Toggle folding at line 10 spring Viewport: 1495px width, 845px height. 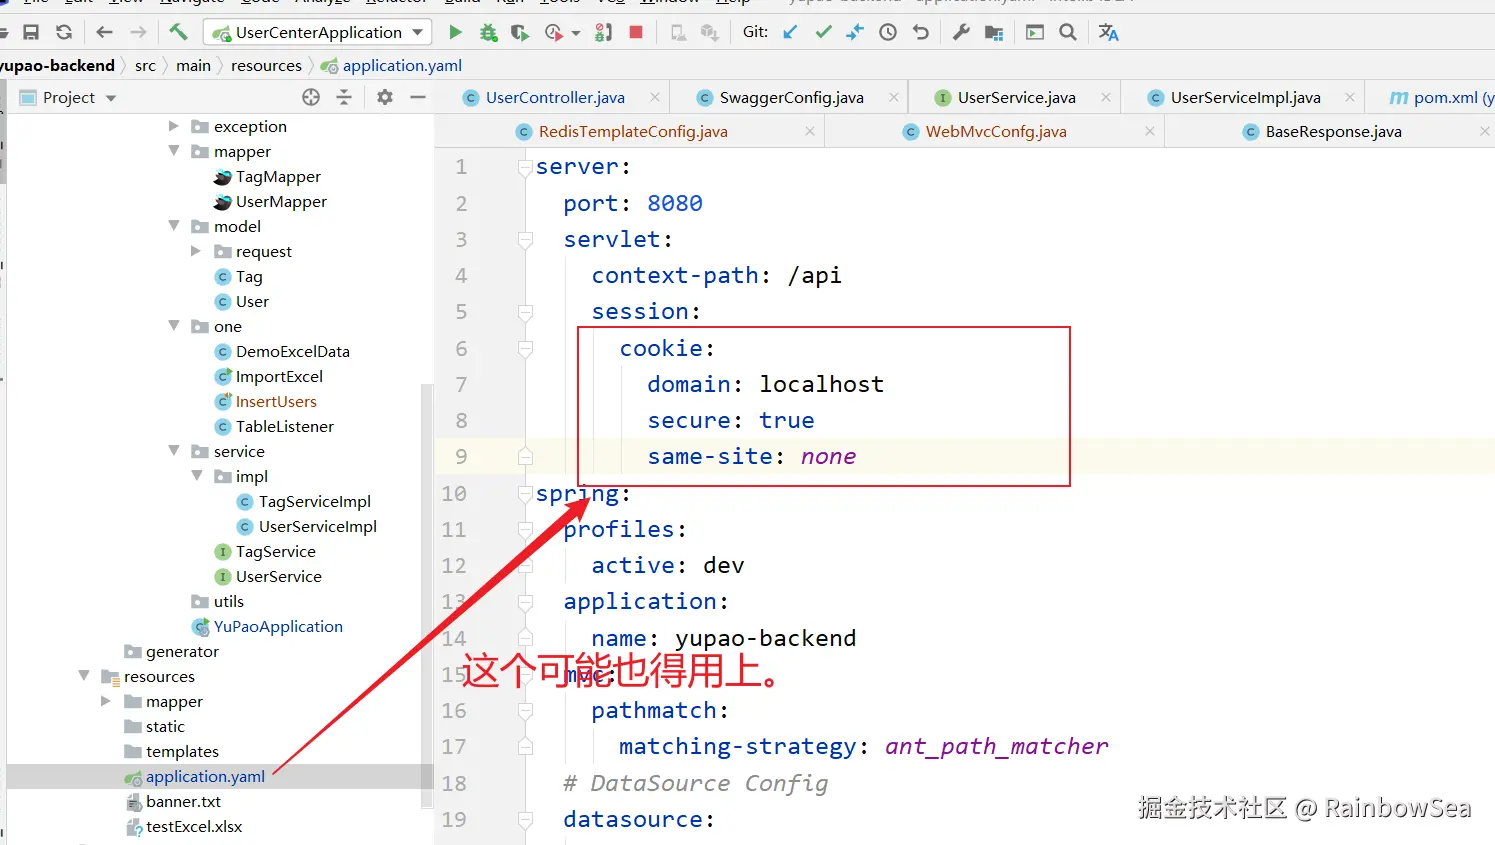pos(525,494)
